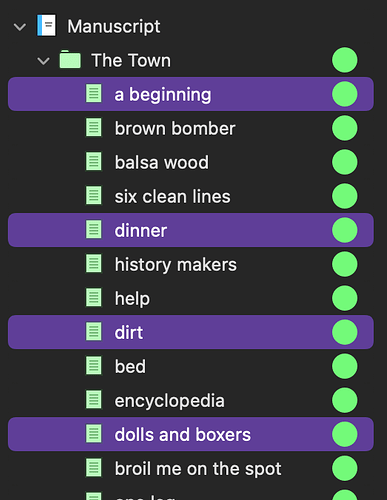Select the dinner document row
The height and width of the screenshot is (500, 387).
pyautogui.click(x=191, y=230)
